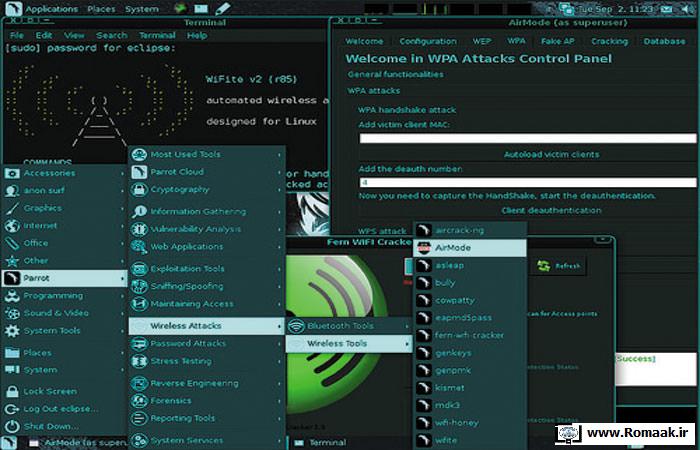Click the Forensics icon

139,401
